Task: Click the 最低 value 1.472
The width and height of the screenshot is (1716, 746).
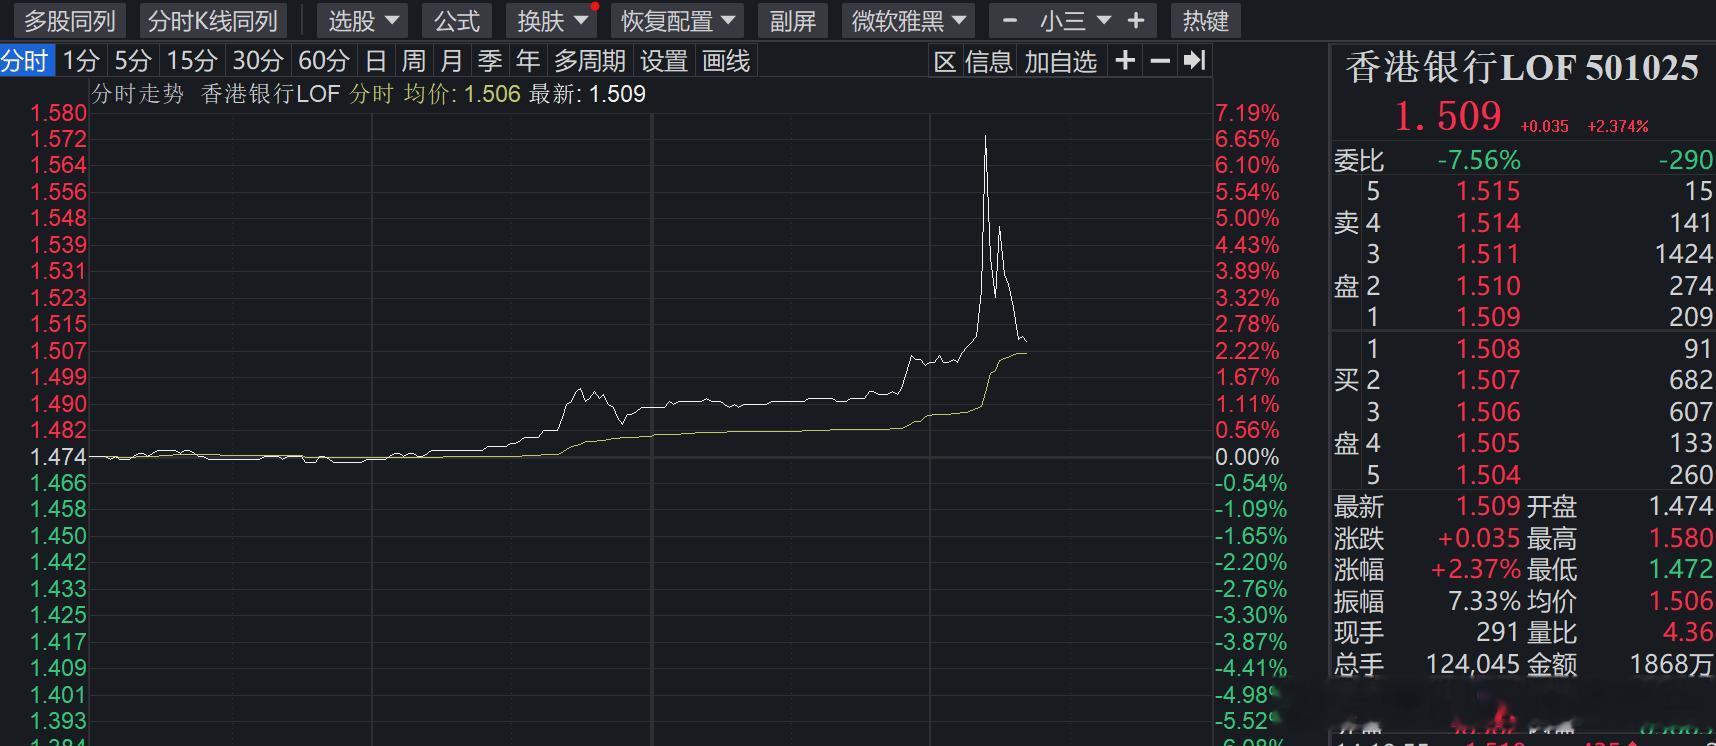Action: (1680, 569)
